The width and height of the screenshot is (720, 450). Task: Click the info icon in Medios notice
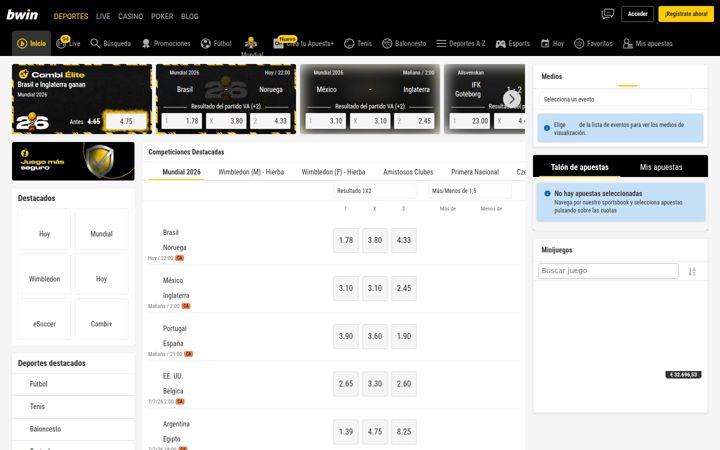coord(547,128)
